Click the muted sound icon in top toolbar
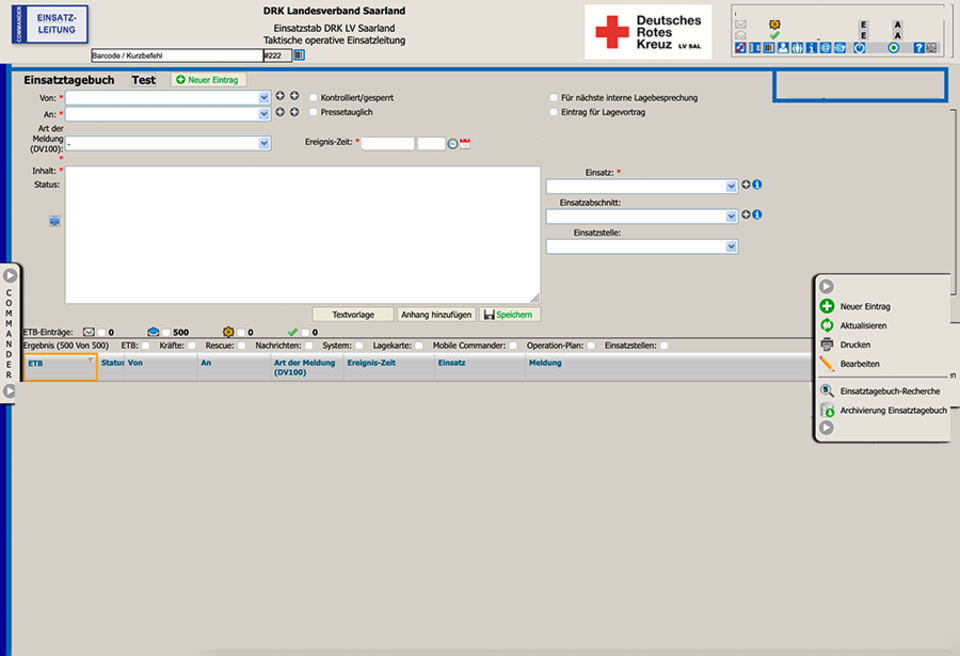The image size is (960, 656). point(740,48)
